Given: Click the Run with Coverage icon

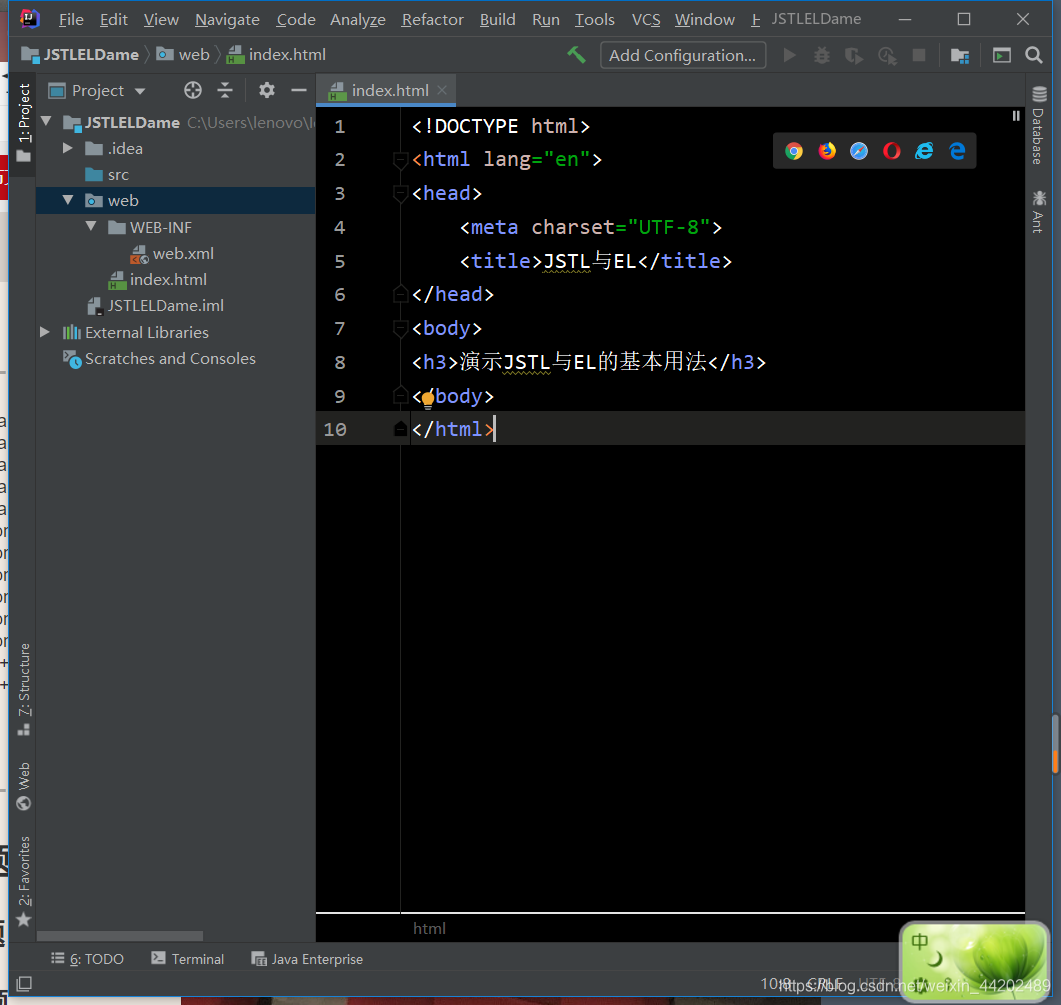Looking at the screenshot, I should pos(854,55).
